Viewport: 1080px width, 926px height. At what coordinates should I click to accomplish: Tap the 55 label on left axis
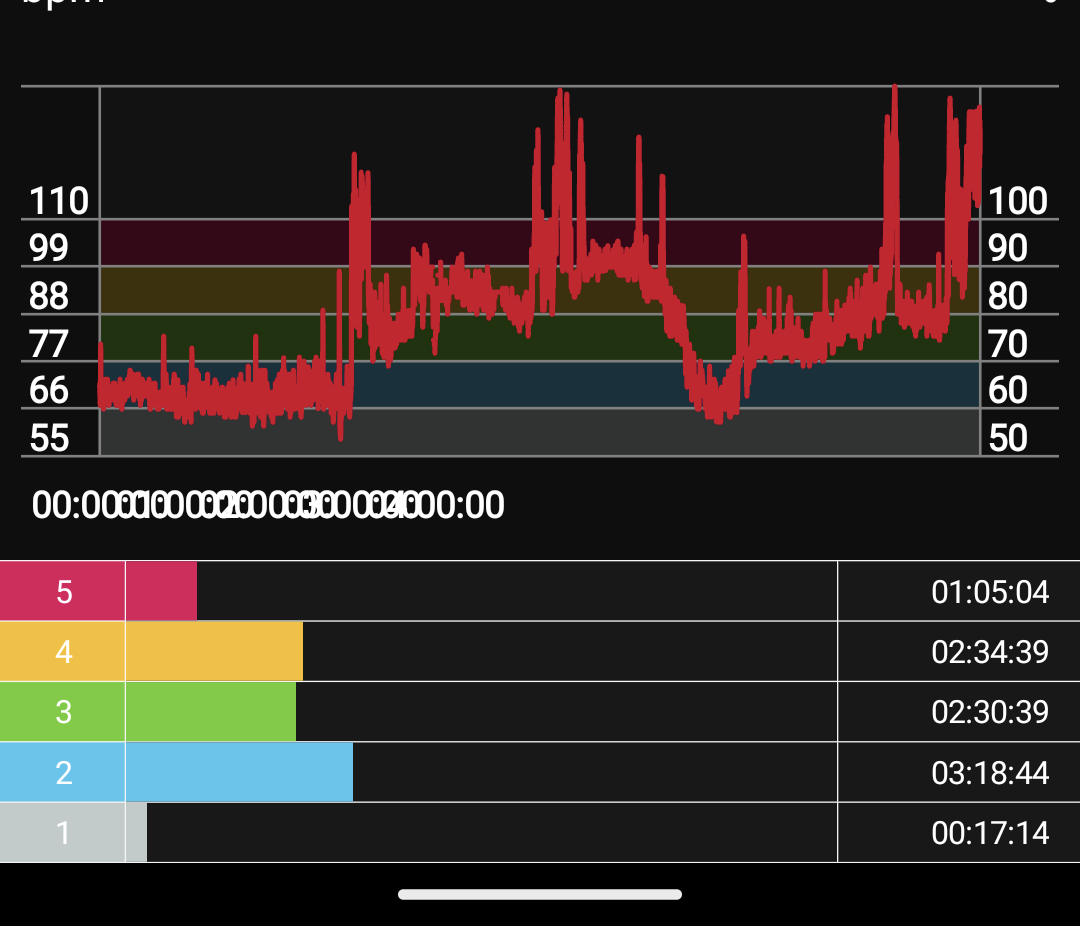click(49, 438)
